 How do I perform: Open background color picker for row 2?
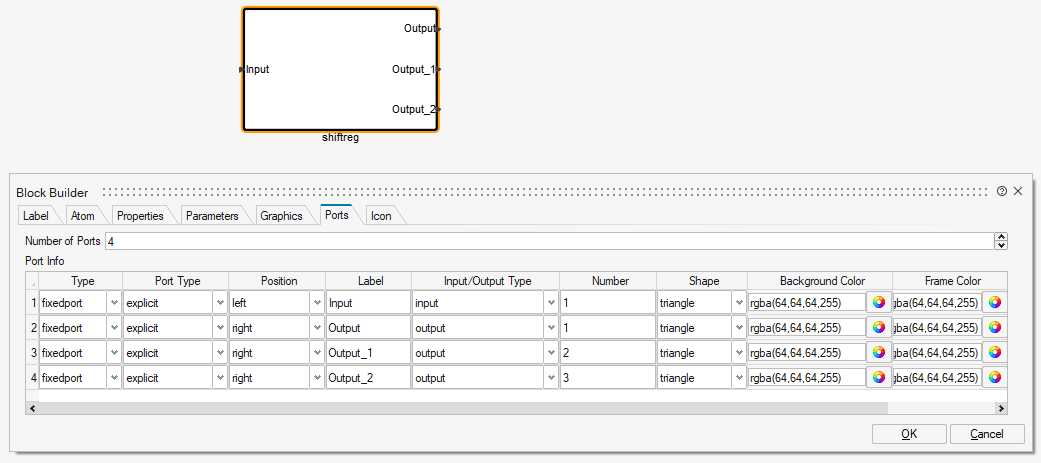coord(878,328)
